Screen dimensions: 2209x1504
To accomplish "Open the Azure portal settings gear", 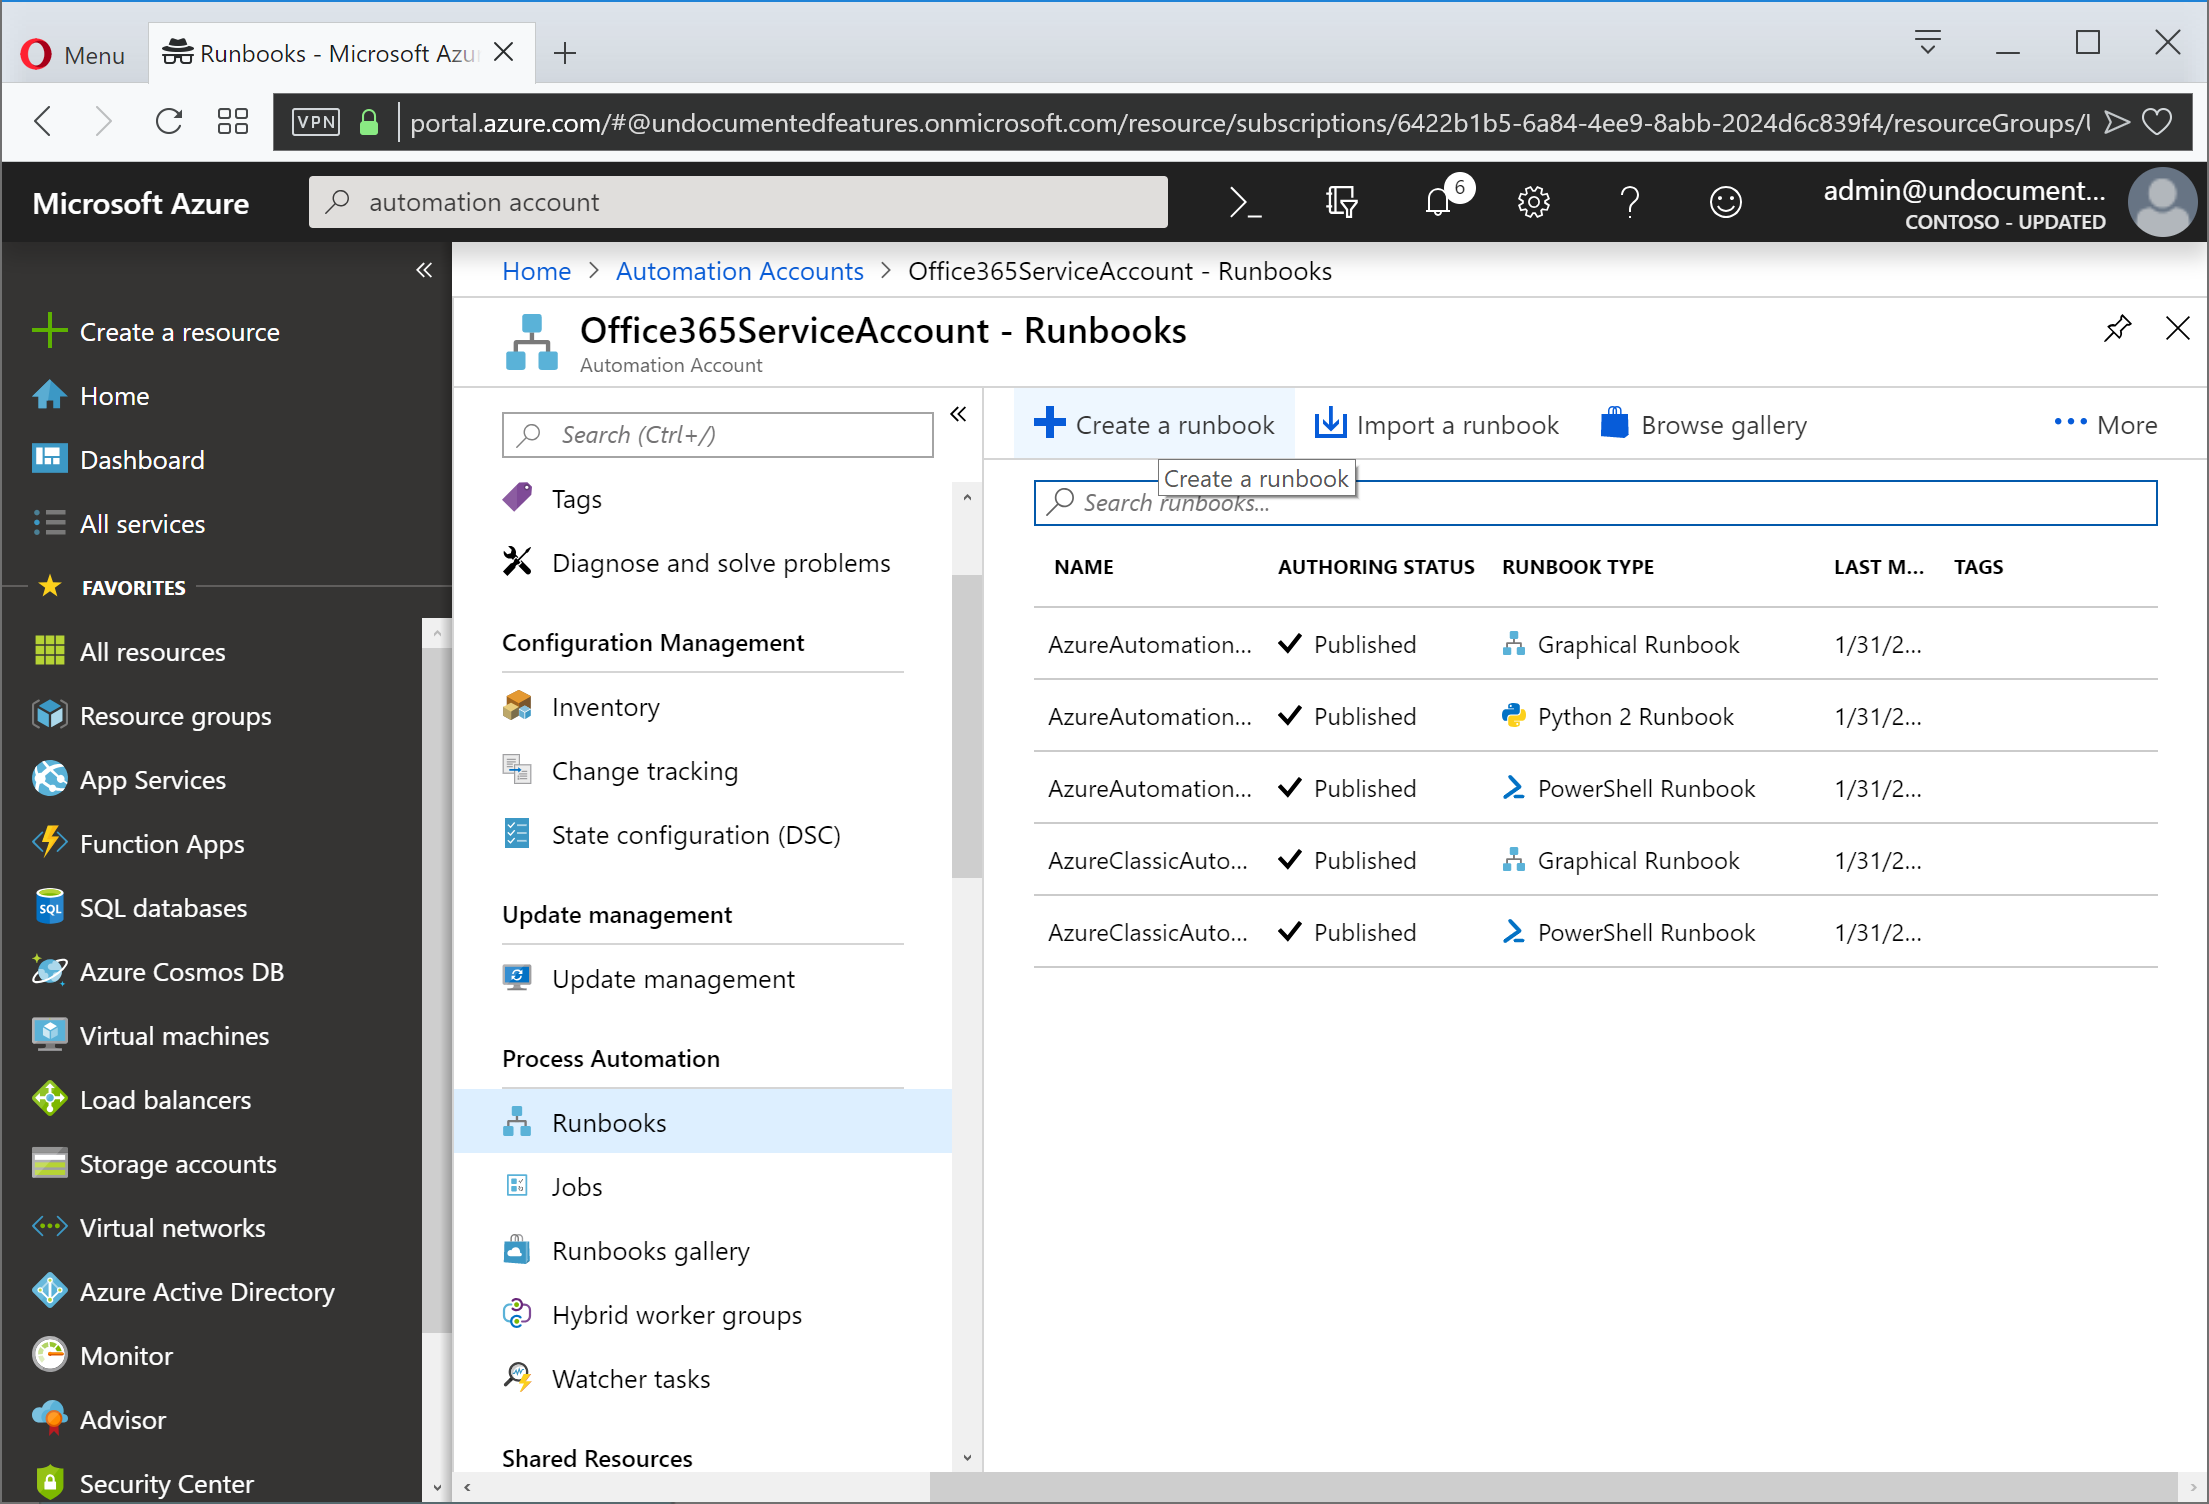I will 1534,202.
